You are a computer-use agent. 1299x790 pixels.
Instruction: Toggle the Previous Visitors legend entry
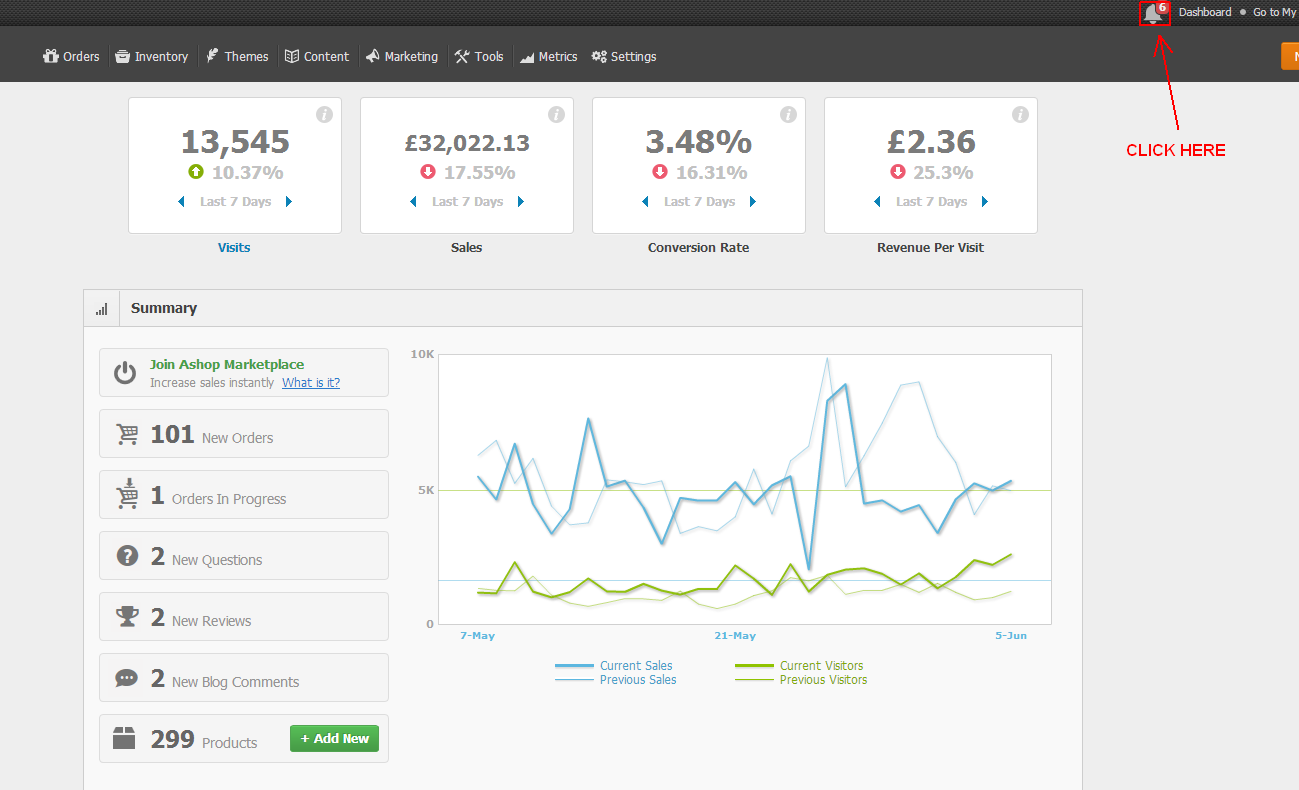[801, 680]
